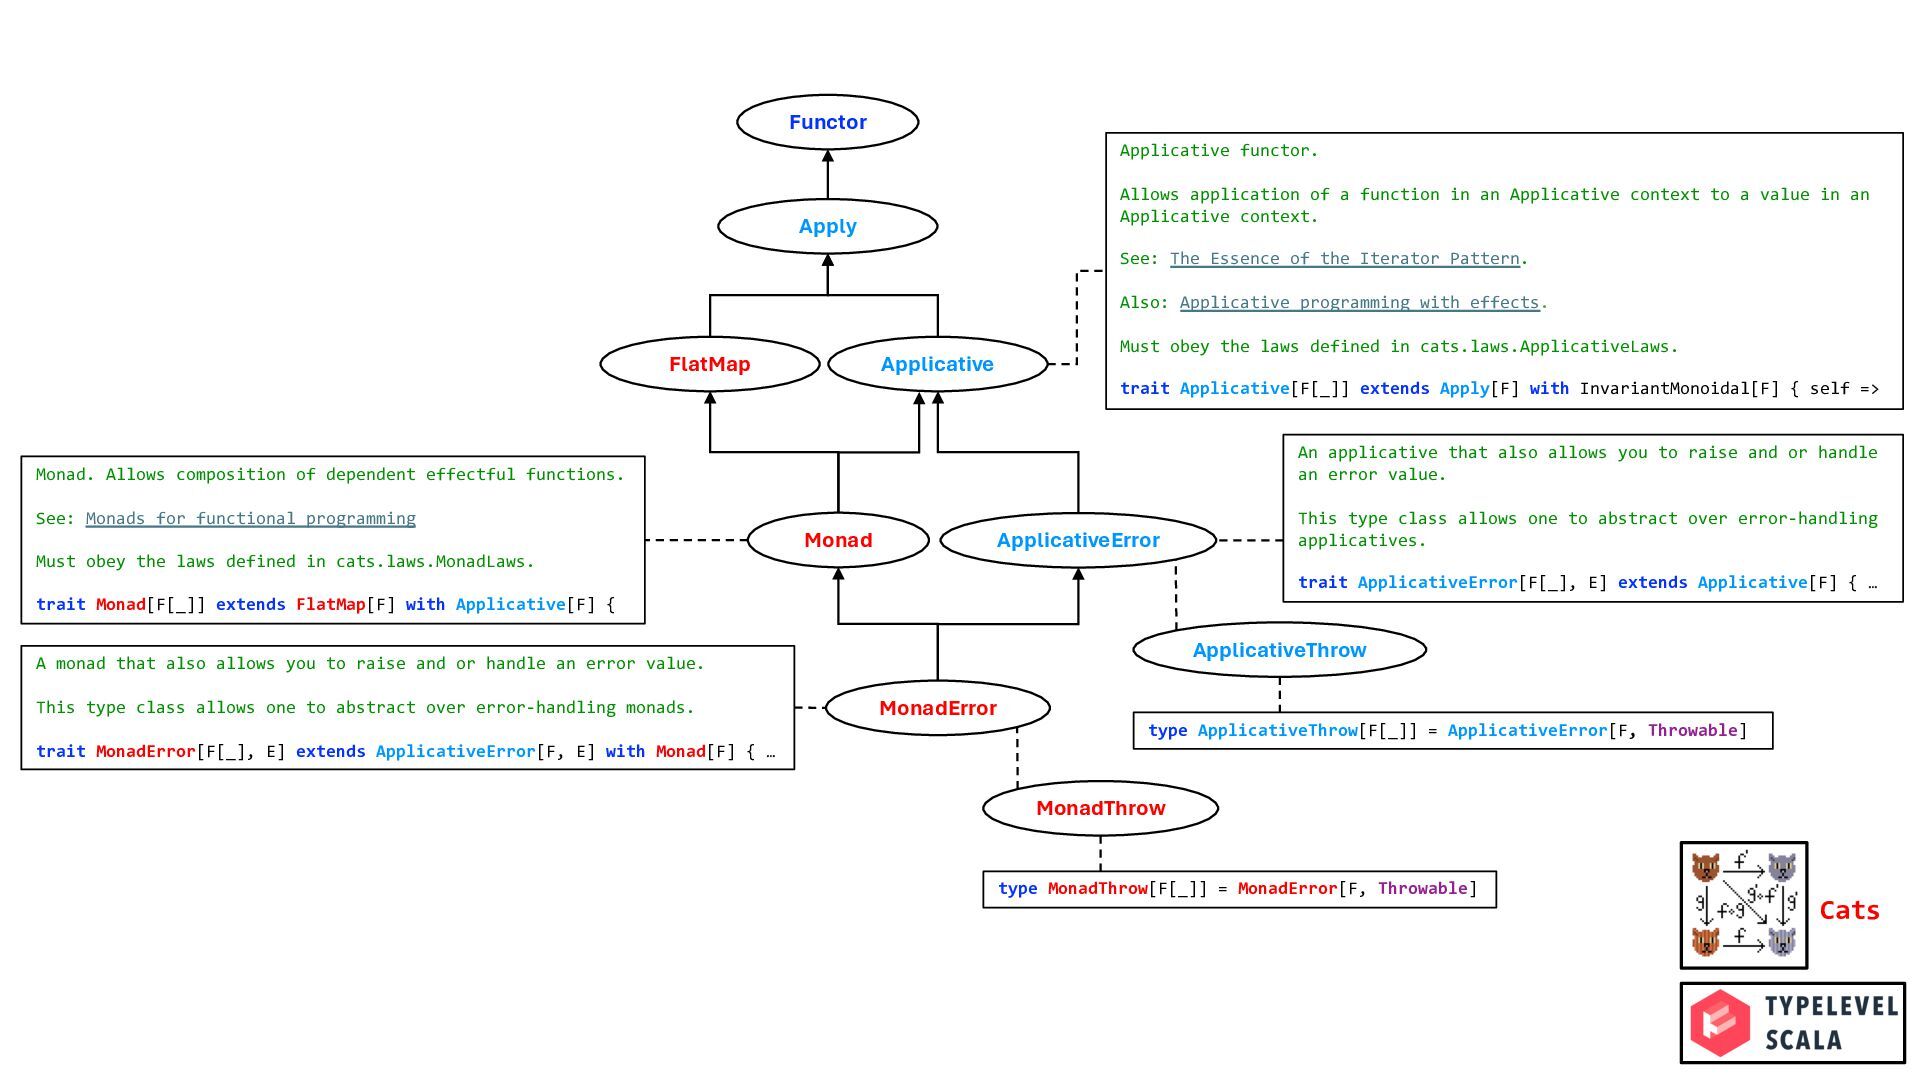Click the Cats category diagram logo
Screen dimensions: 1920x1080
tap(1743, 905)
